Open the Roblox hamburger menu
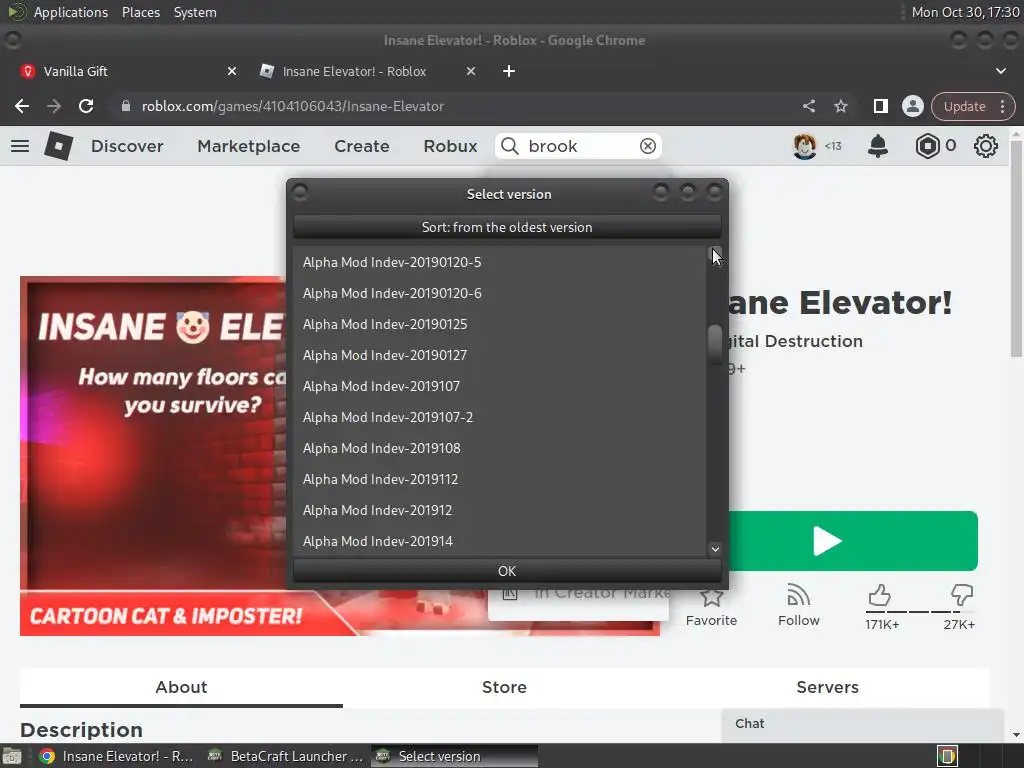 [x=20, y=146]
